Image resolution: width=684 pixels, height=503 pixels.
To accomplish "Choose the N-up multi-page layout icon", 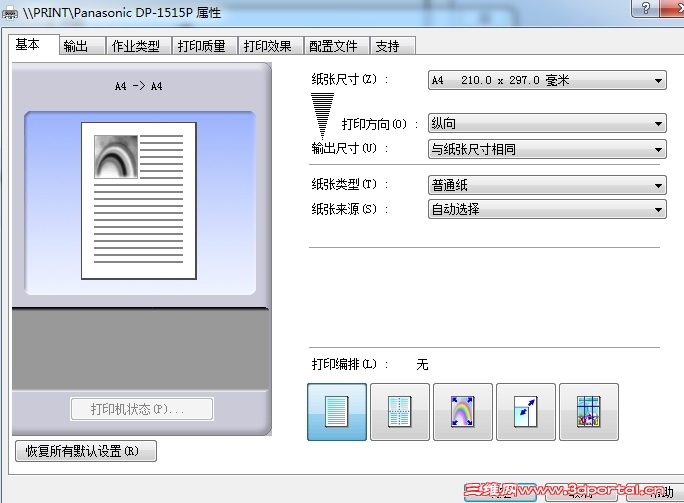I will coord(400,412).
